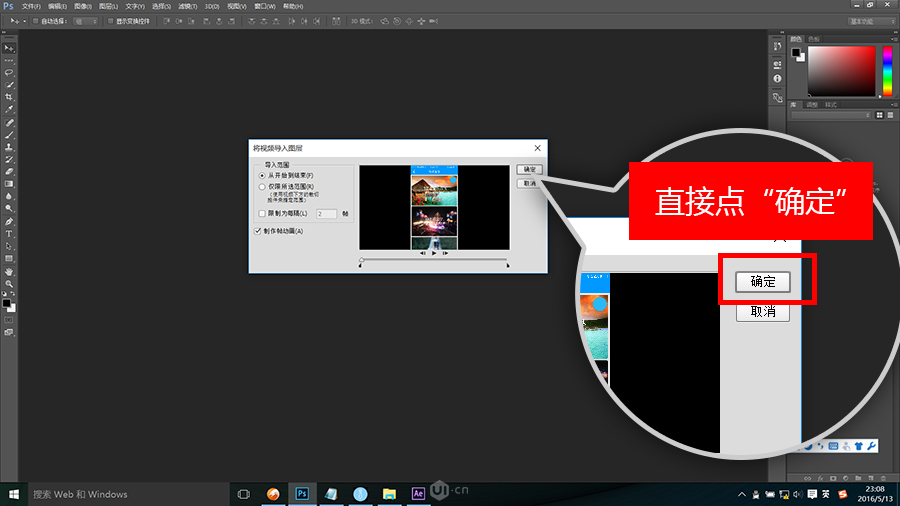Toggle Quick Mask mode in the toolbox
900x506 pixels.
(9, 320)
